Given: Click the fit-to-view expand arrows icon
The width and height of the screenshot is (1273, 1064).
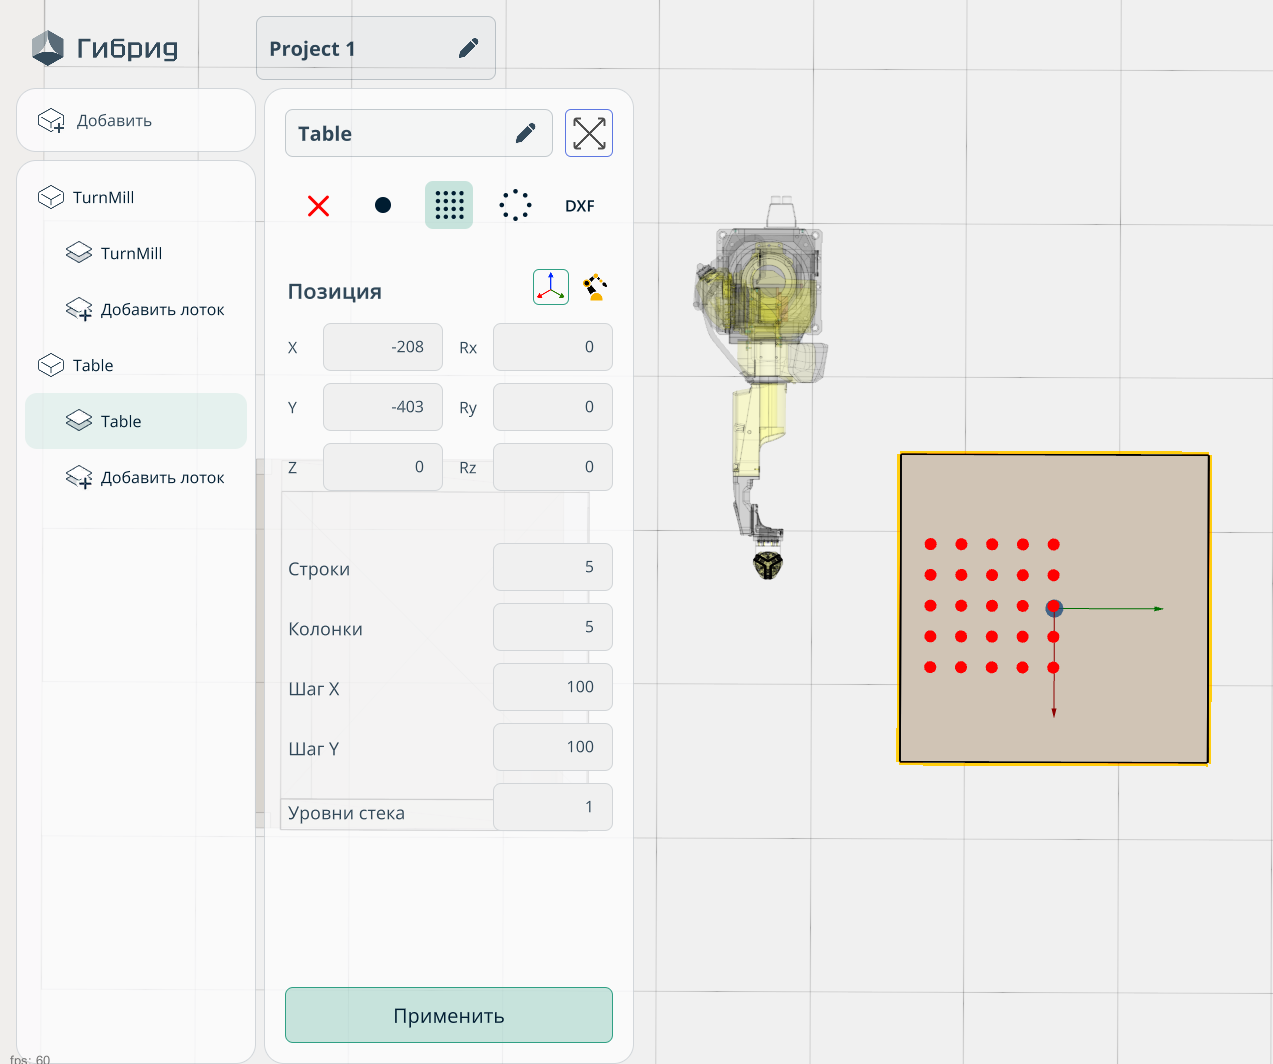Looking at the screenshot, I should point(589,134).
